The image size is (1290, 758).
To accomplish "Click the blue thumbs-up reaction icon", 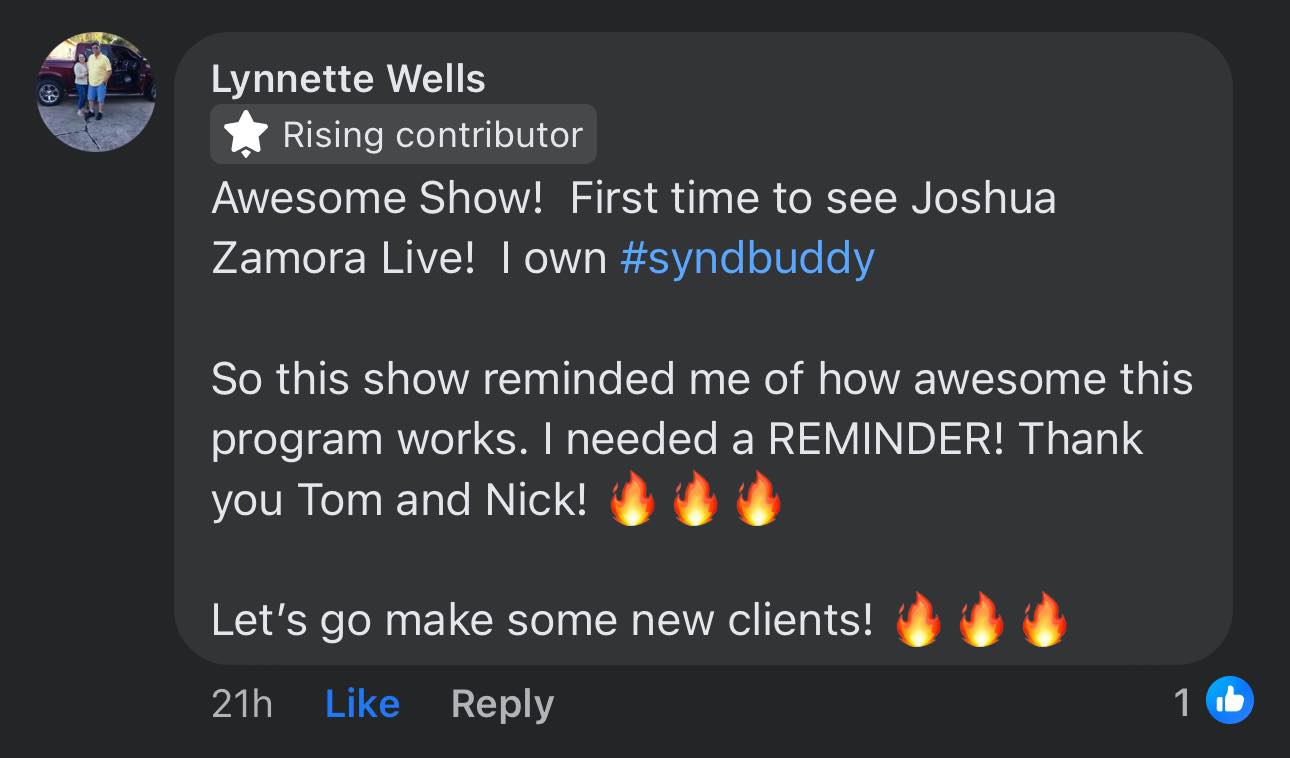I will (x=1229, y=701).
